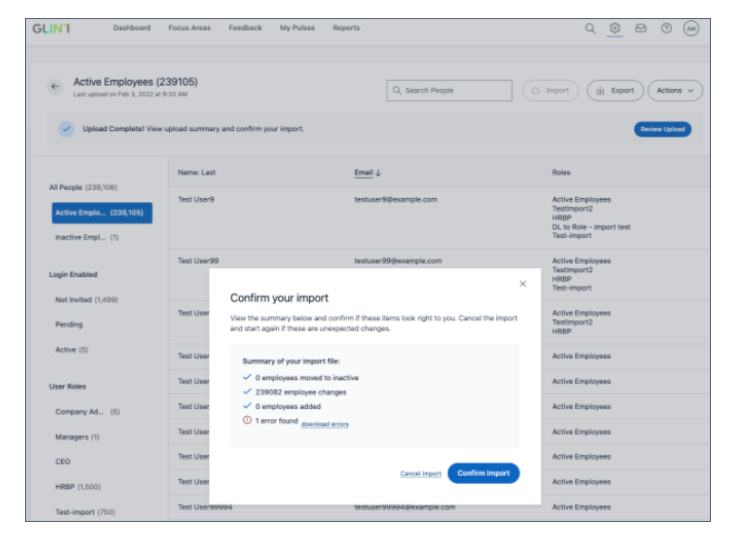Select Active Employees filter in sidebar
Viewport: 734px width, 540px height.
[x=102, y=213]
